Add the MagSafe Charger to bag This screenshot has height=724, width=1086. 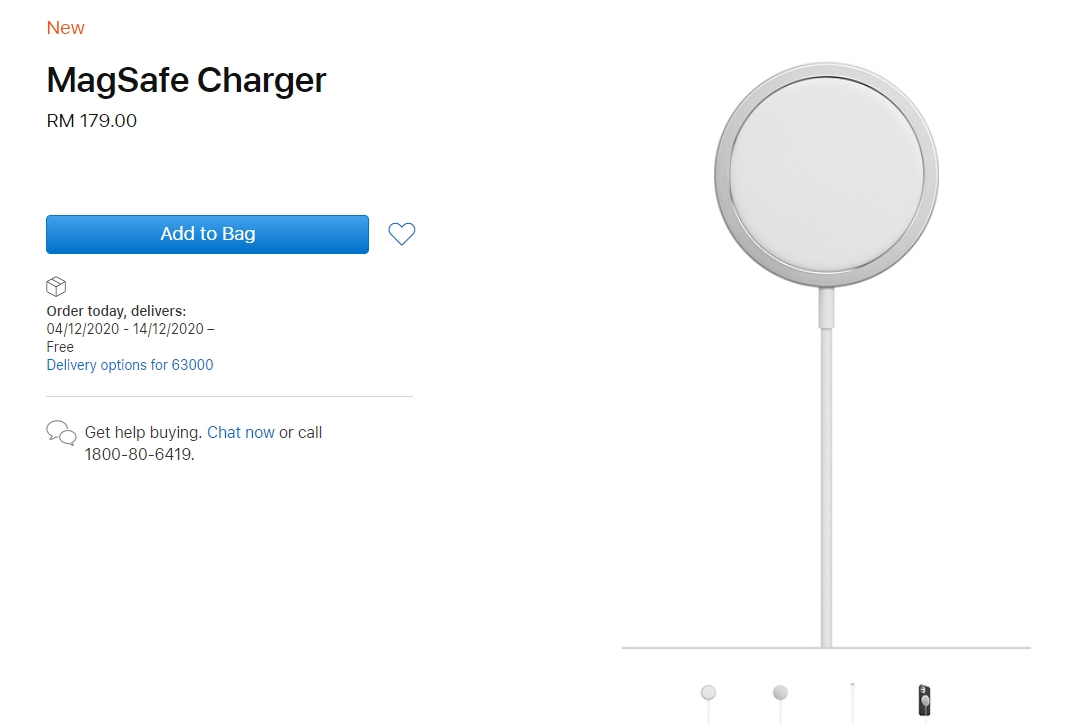[x=207, y=234]
